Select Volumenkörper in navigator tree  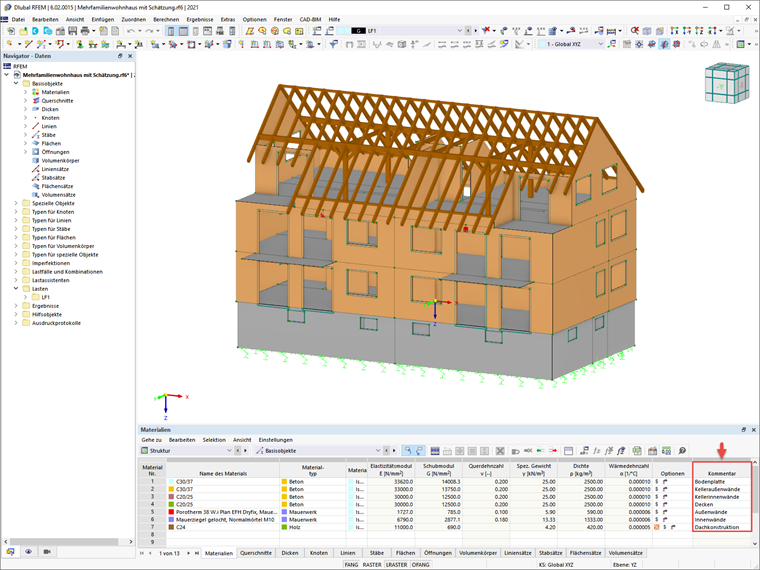pos(60,160)
